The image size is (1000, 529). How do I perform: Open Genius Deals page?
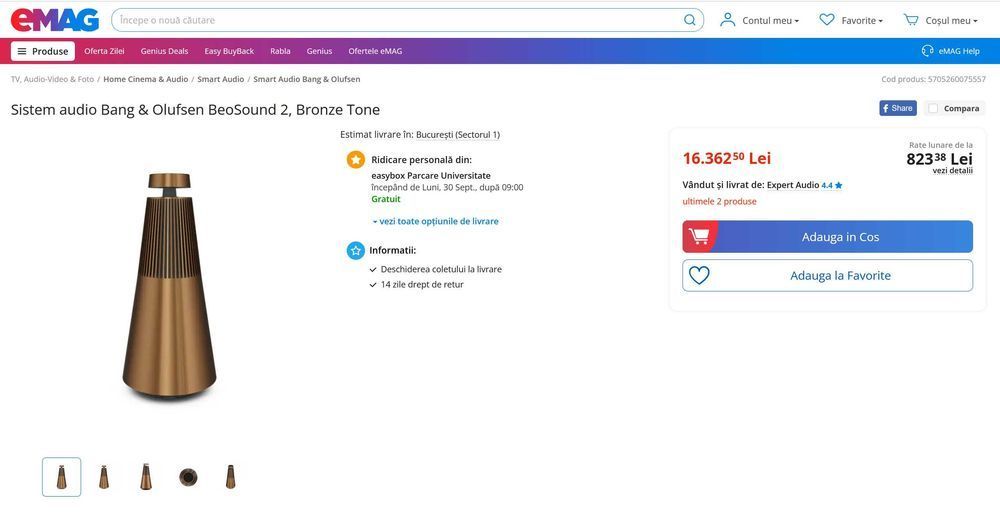click(165, 51)
